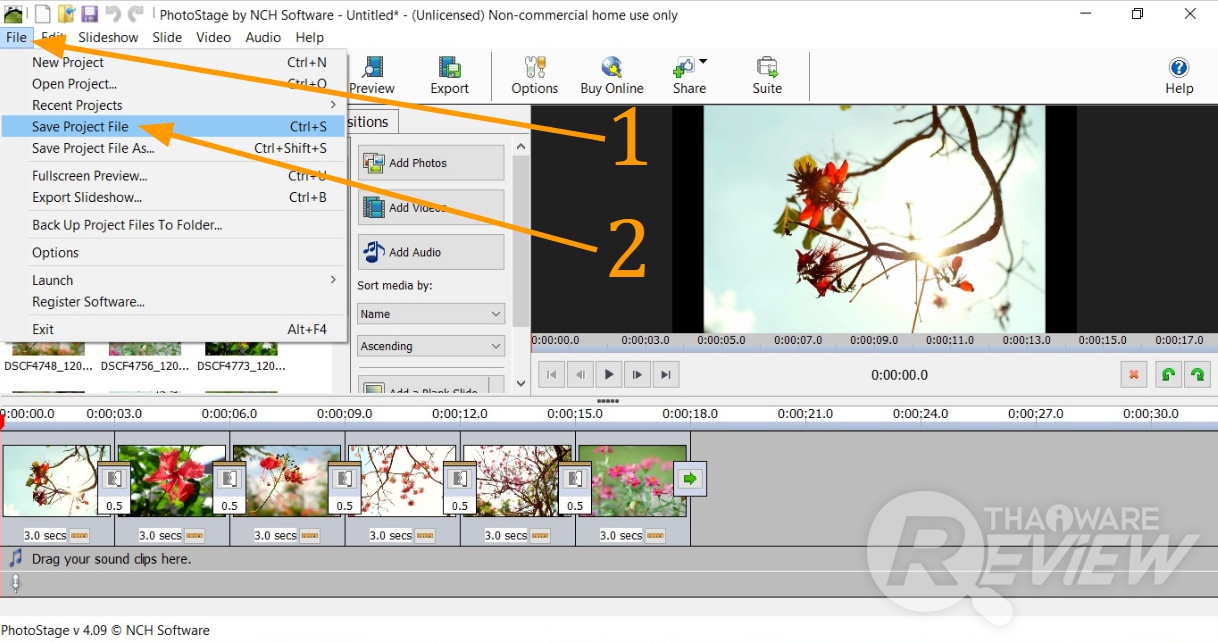Click the Export toolbar icon

click(450, 67)
